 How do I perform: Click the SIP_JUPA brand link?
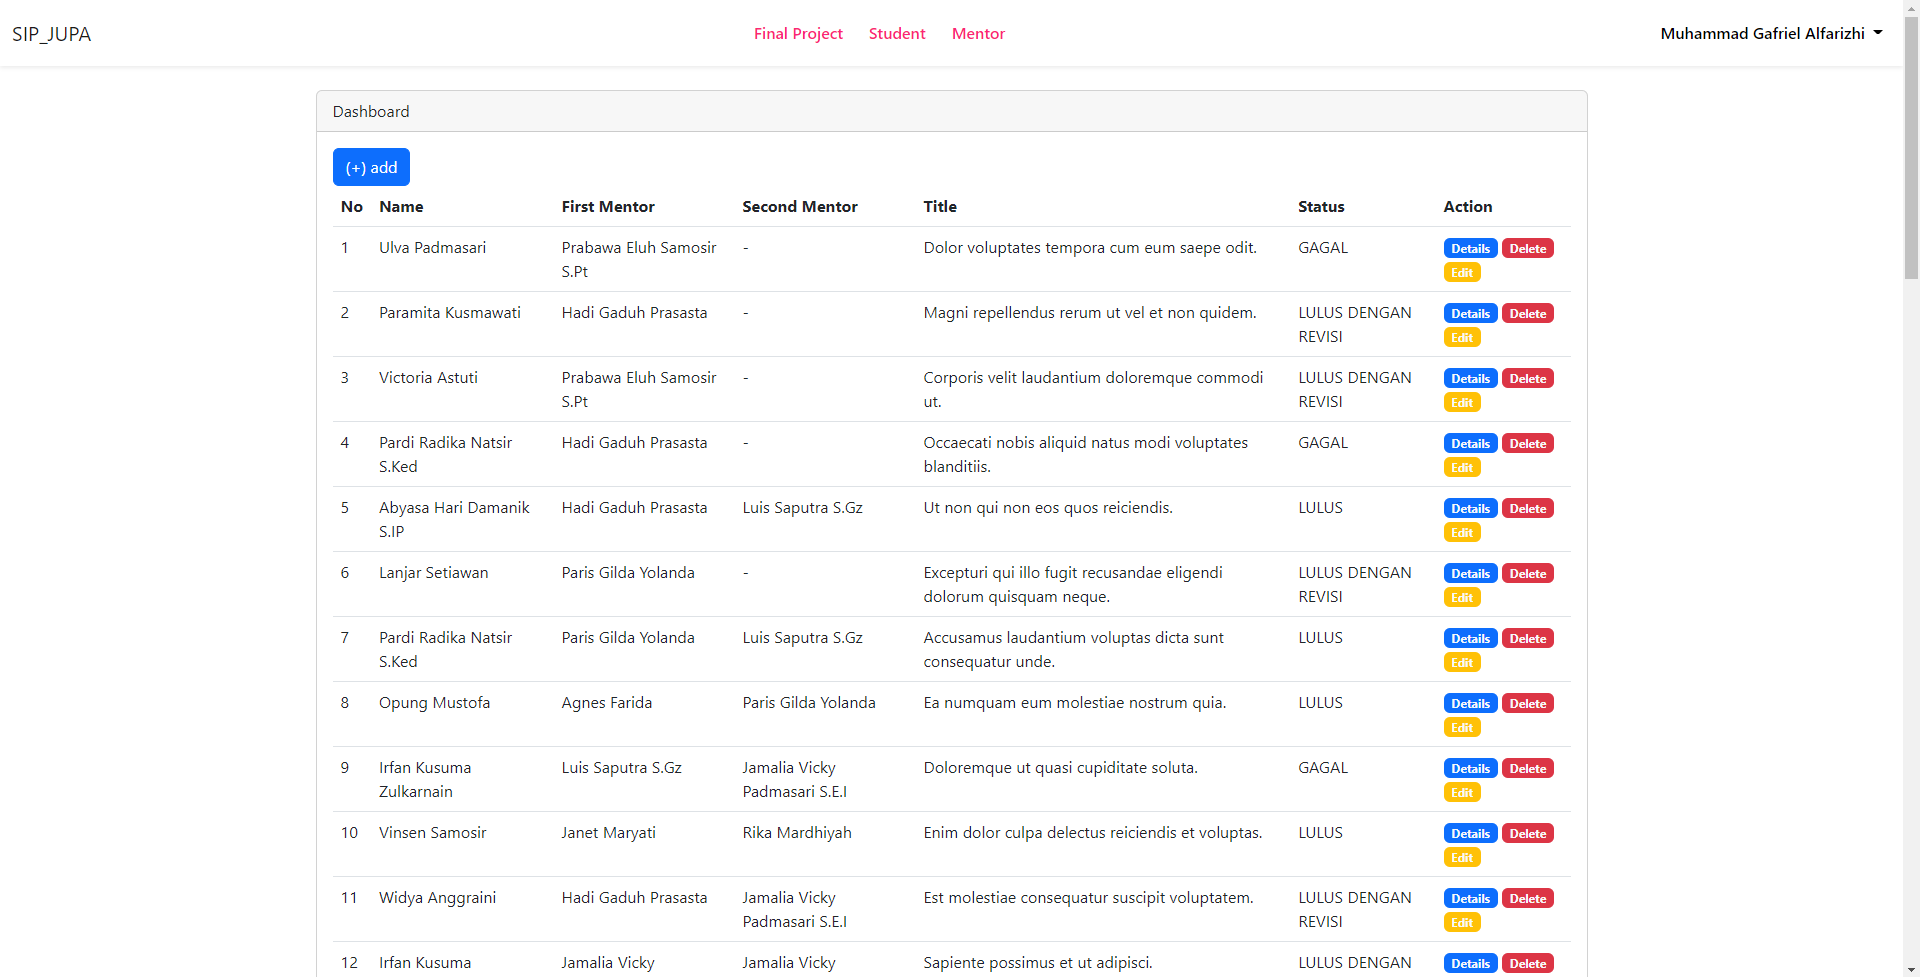click(51, 33)
